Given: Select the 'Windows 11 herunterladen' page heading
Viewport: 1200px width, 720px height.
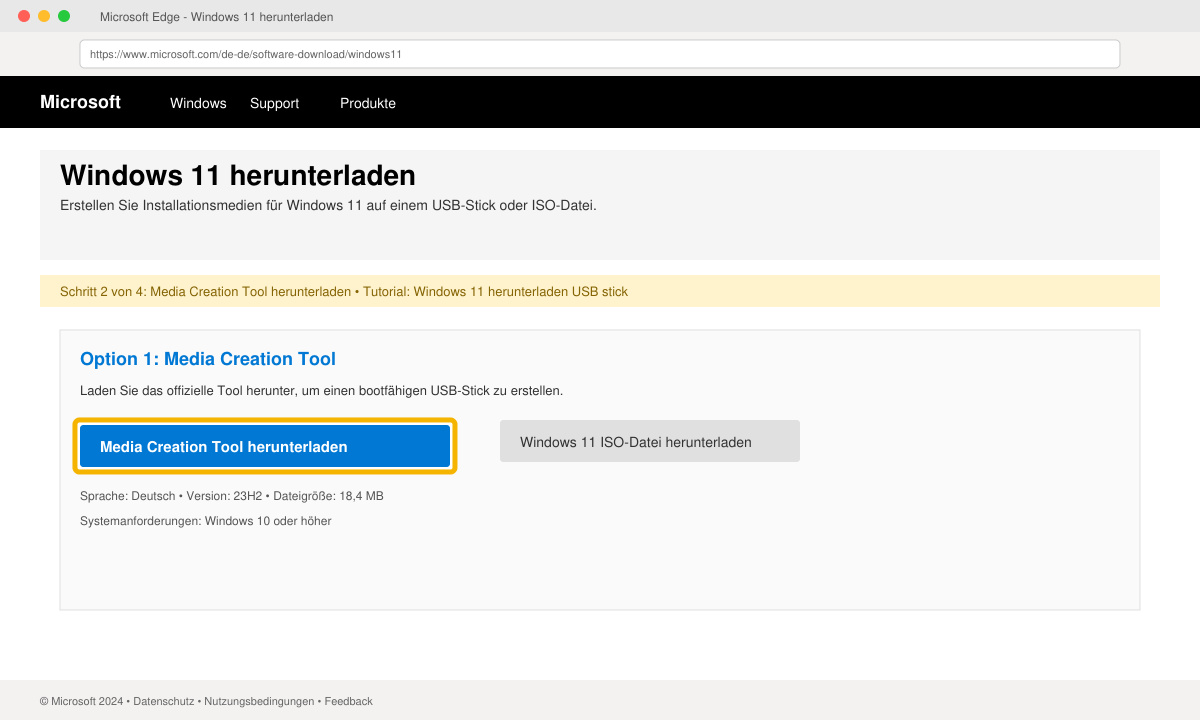Looking at the screenshot, I should (x=238, y=175).
